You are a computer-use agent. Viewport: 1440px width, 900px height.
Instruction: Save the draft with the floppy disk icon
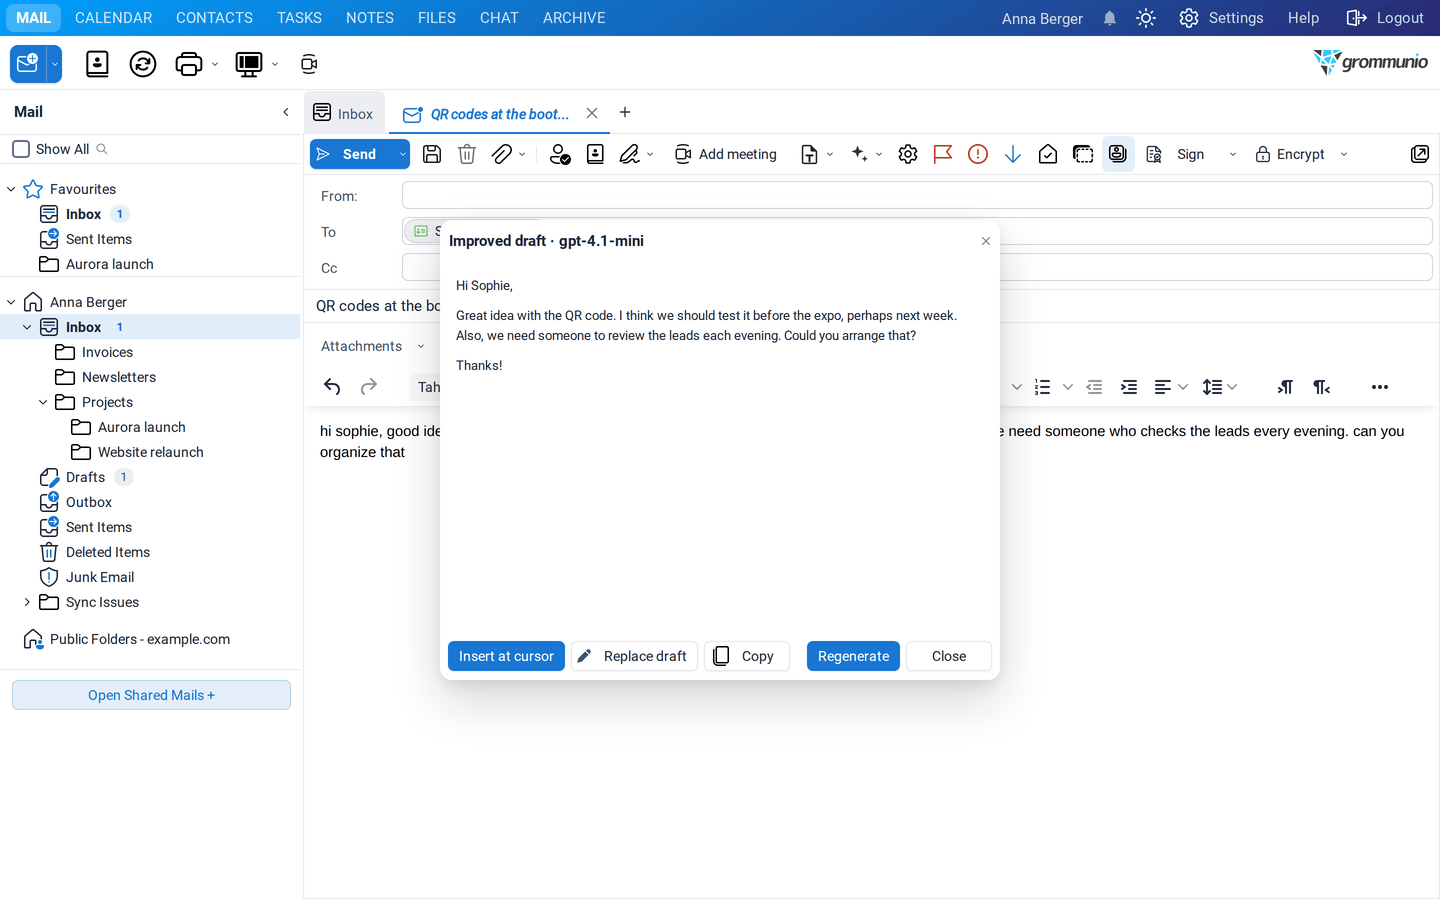coord(432,154)
